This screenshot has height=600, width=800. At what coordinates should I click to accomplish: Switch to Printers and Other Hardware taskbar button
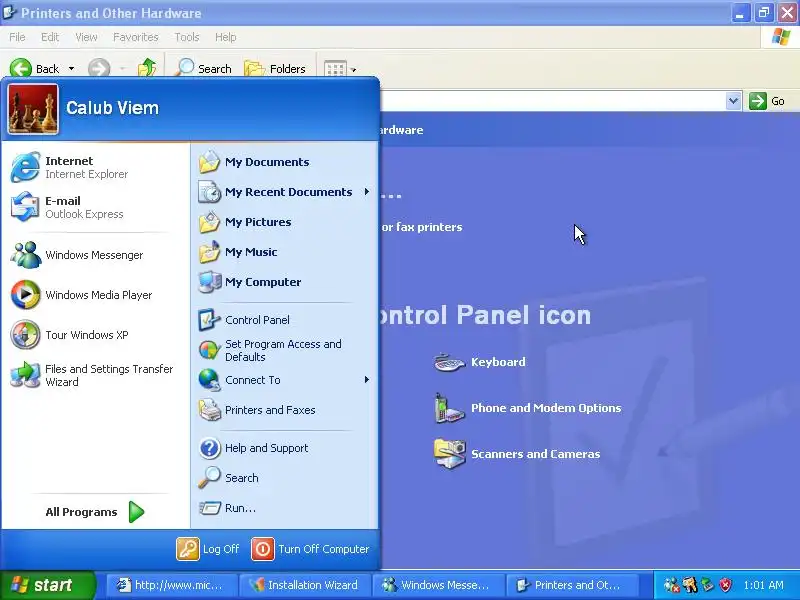(571, 585)
